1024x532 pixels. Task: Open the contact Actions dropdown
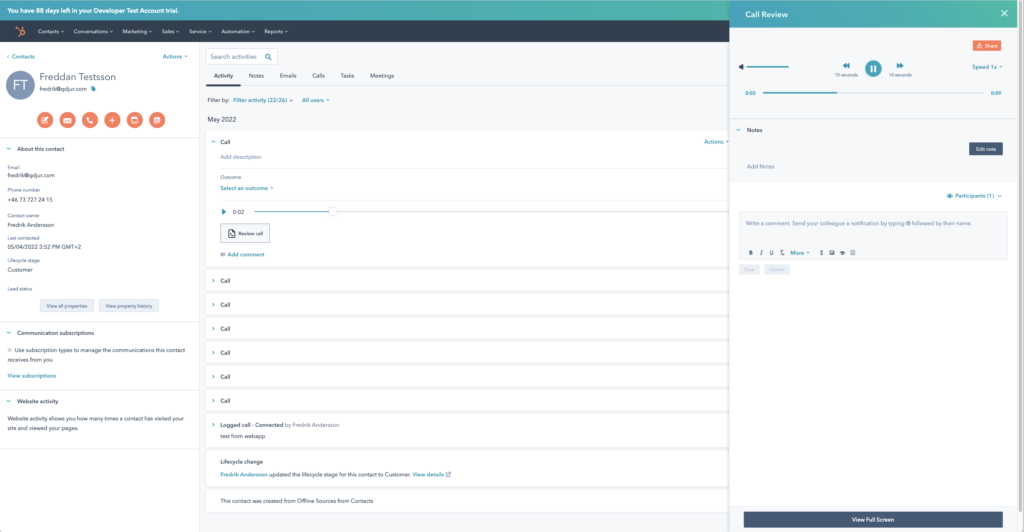(175, 57)
